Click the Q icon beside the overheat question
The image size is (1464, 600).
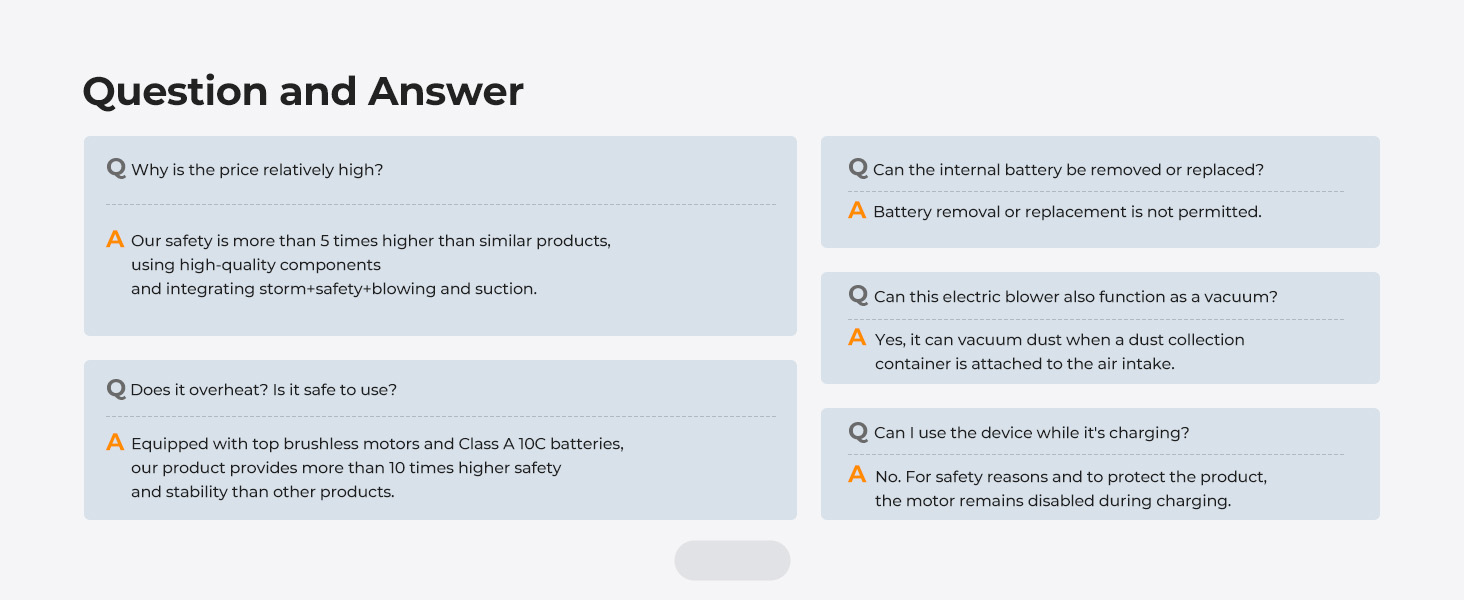click(x=116, y=388)
